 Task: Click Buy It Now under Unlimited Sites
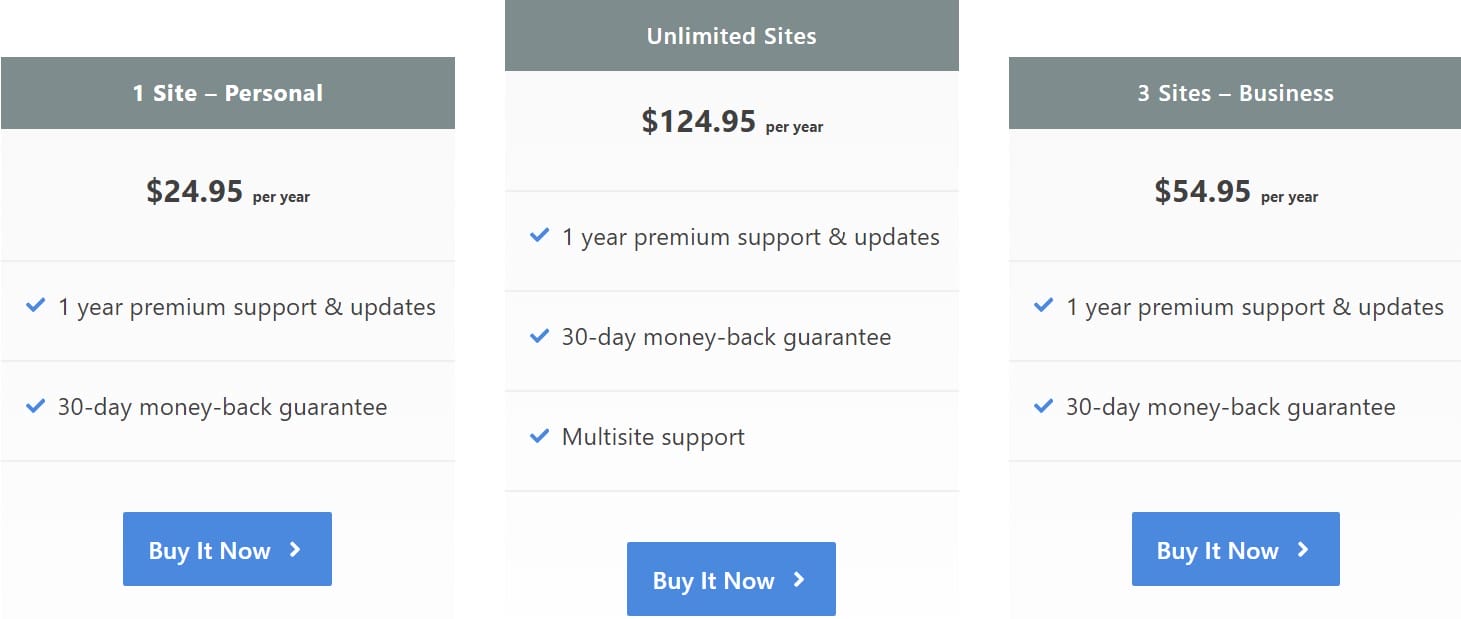tap(731, 579)
